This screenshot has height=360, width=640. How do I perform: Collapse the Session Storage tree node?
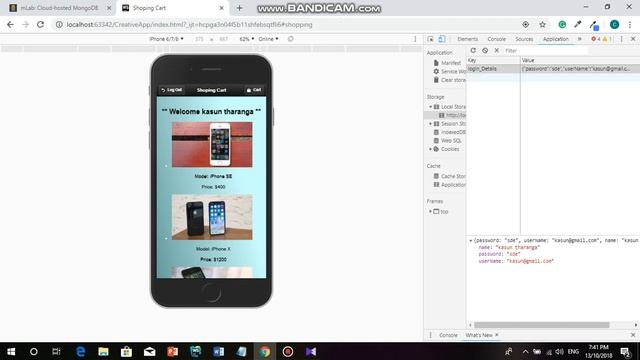tap(430, 124)
